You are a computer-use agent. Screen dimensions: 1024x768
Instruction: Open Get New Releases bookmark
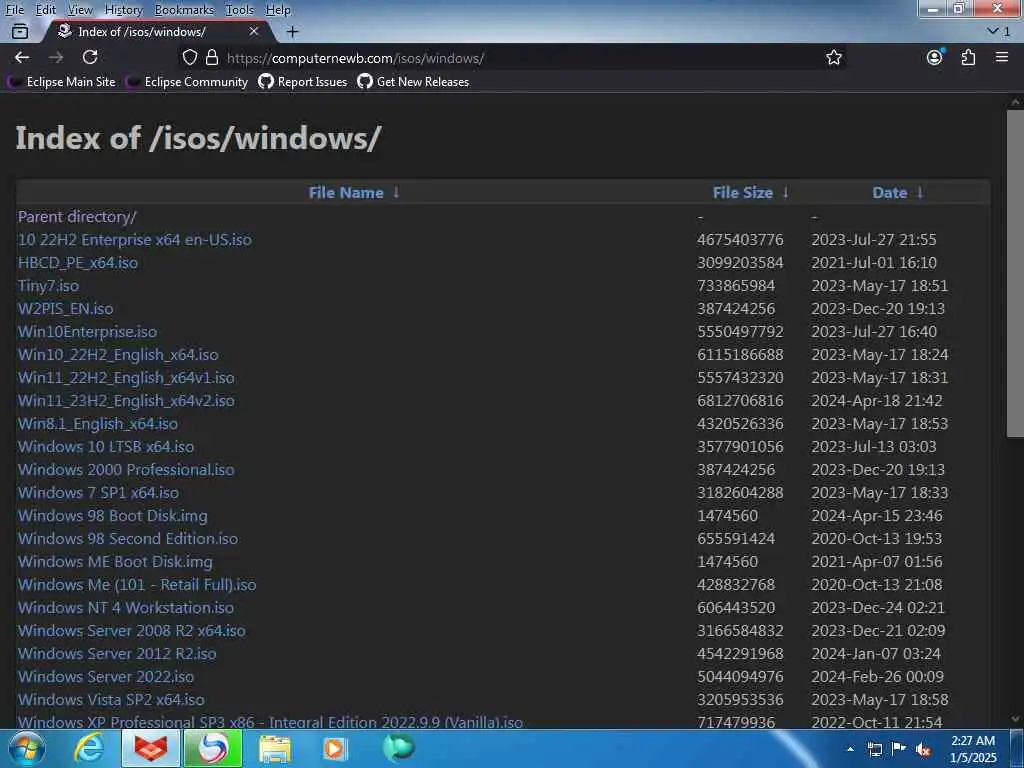point(413,82)
